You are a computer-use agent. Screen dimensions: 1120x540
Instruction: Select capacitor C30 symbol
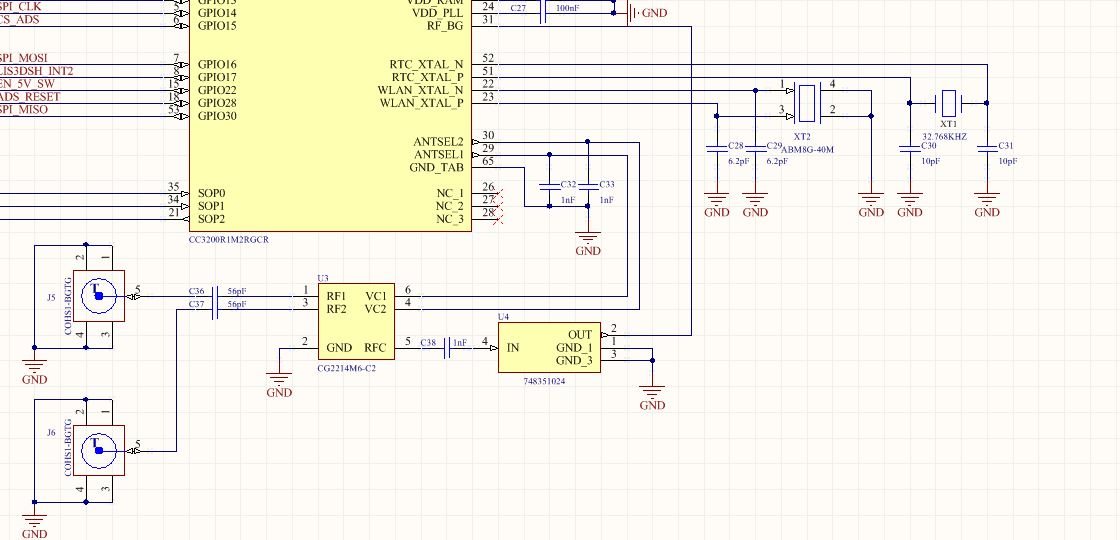pos(909,149)
